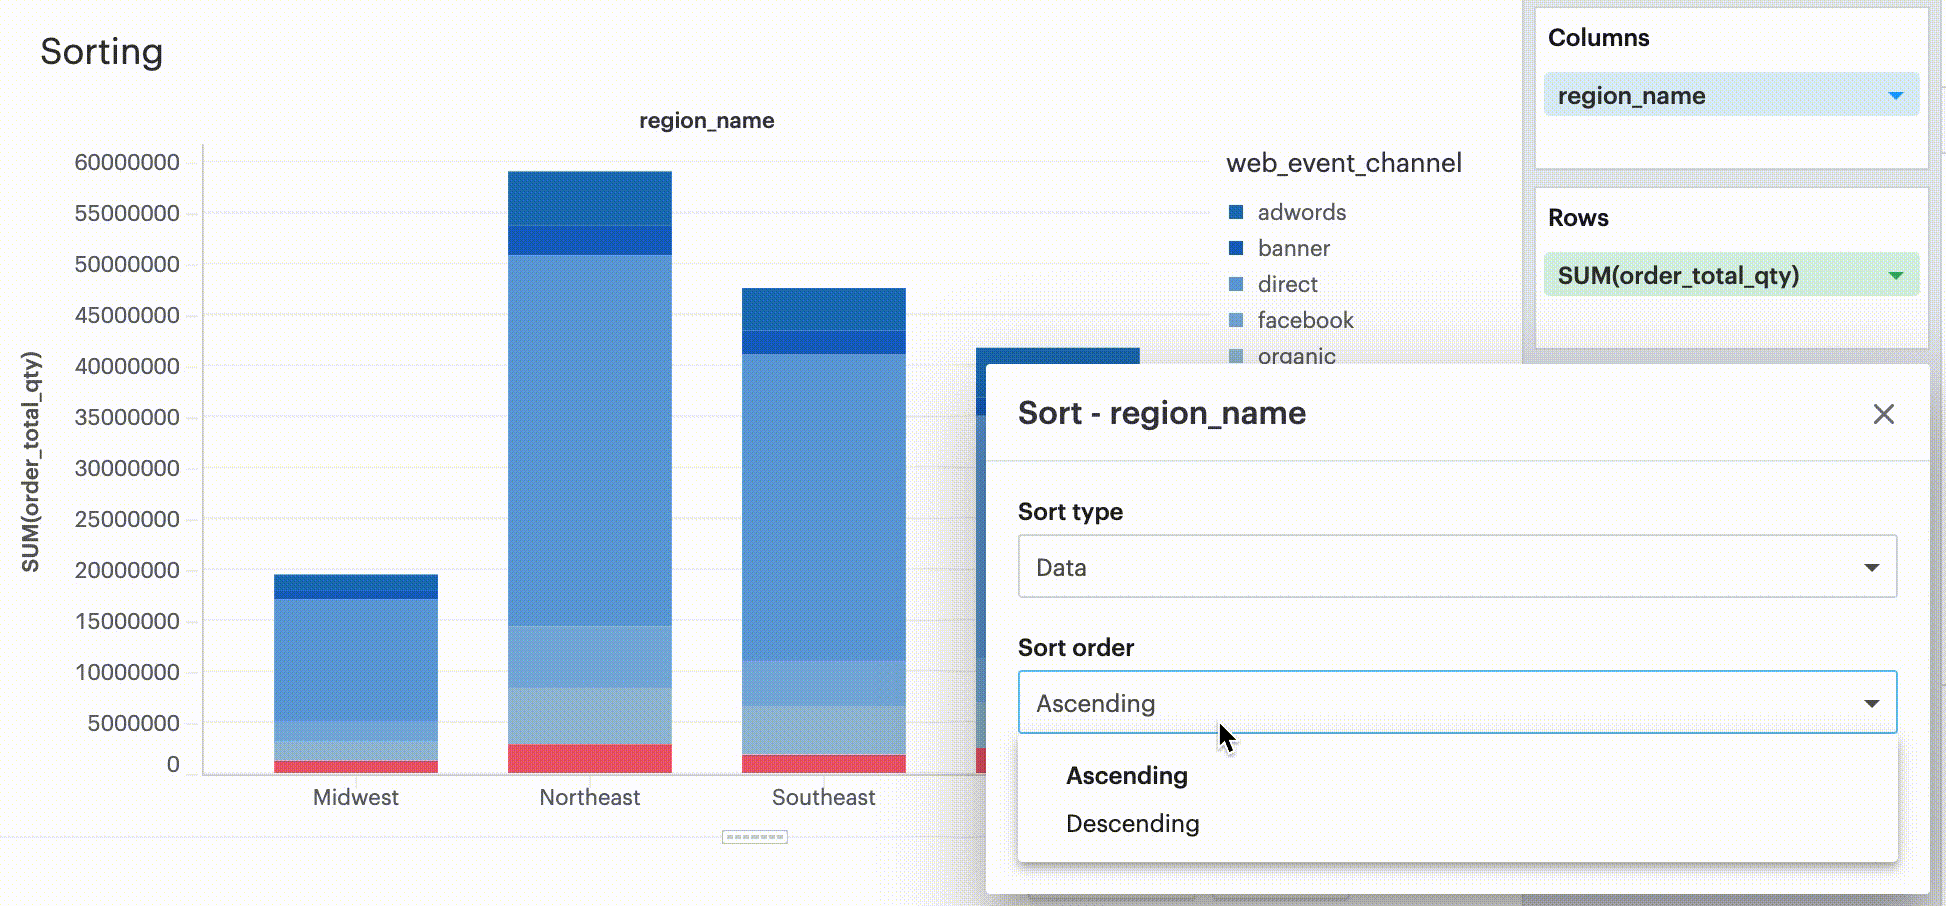
Task: Click the drag handle below the chart
Action: 754,836
